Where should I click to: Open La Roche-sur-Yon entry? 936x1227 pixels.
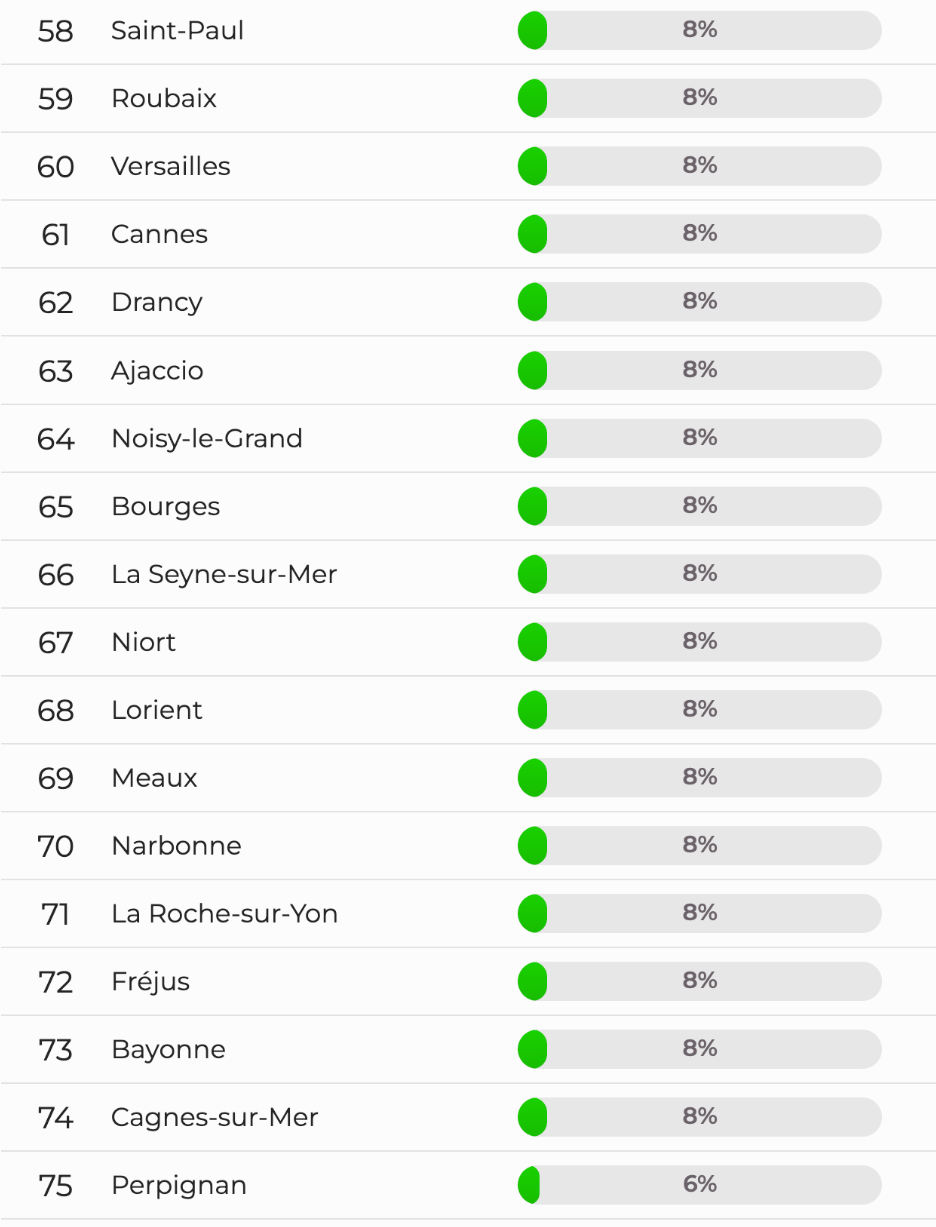click(468, 914)
